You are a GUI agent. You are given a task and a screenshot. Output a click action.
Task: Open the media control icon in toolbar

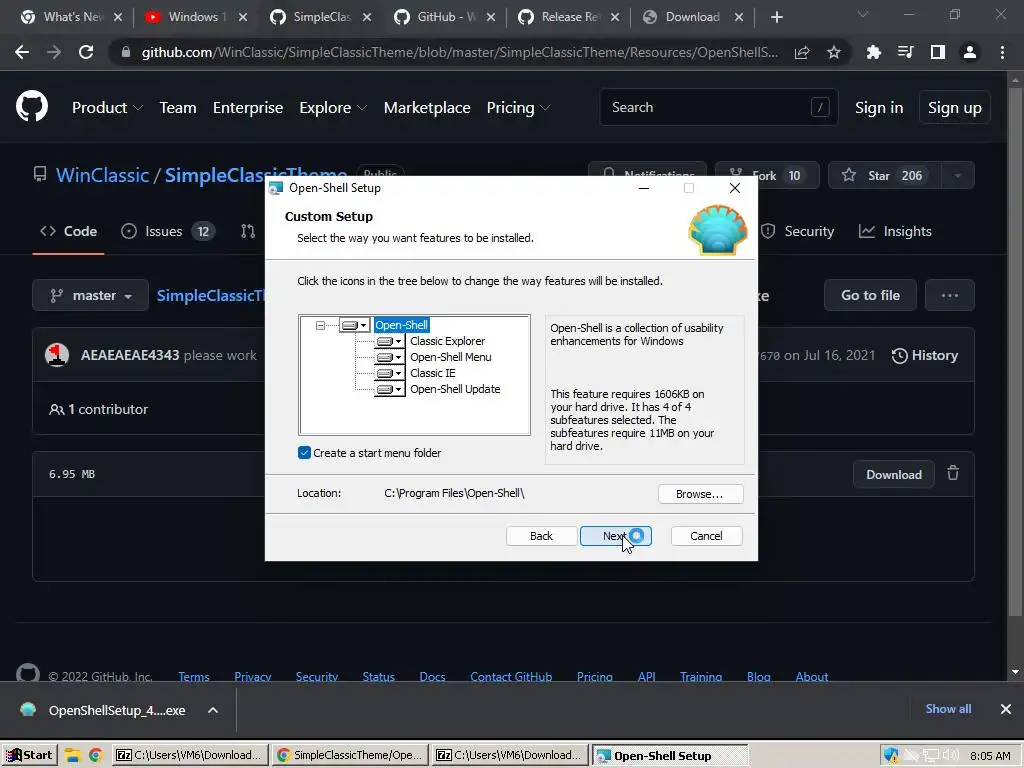tap(905, 52)
